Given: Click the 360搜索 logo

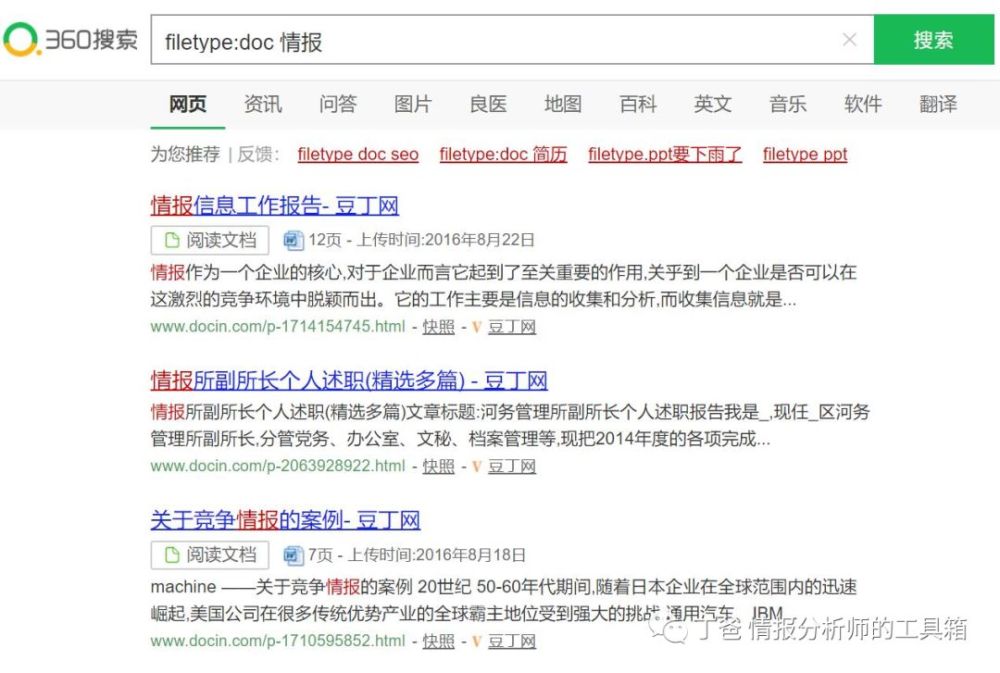Looking at the screenshot, I should [x=70, y=40].
